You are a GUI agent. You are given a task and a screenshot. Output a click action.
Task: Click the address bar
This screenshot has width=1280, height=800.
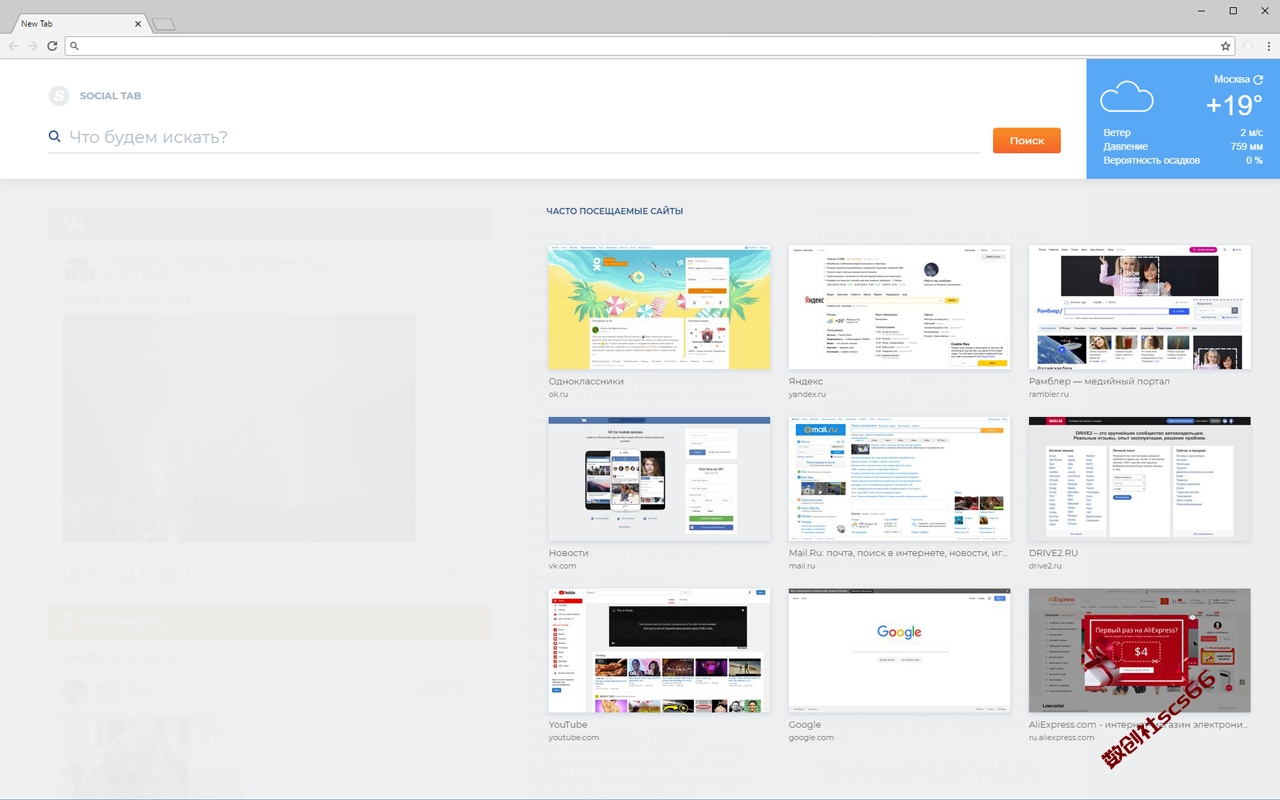(x=651, y=46)
